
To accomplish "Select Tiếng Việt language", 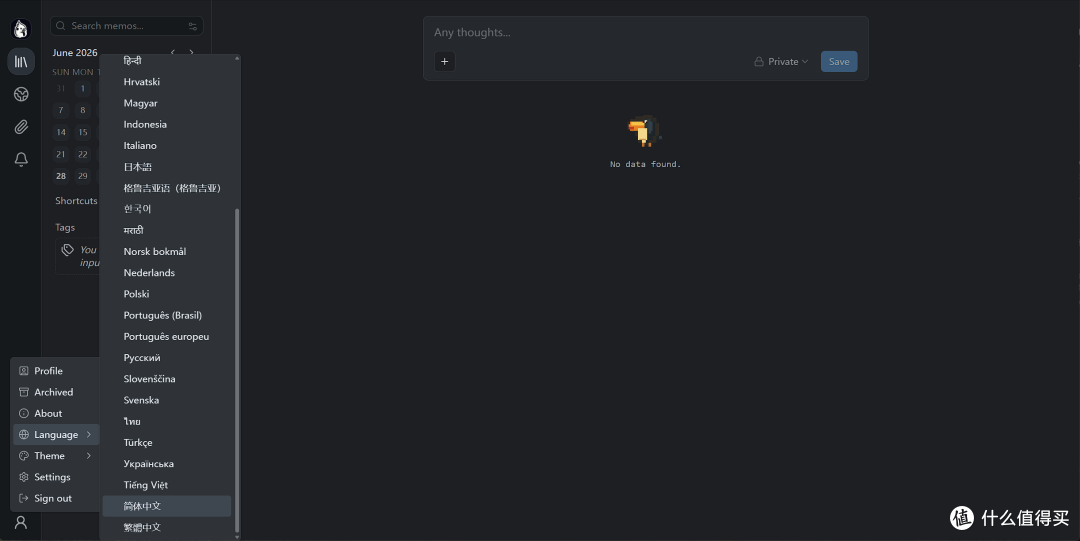I will (167, 485).
